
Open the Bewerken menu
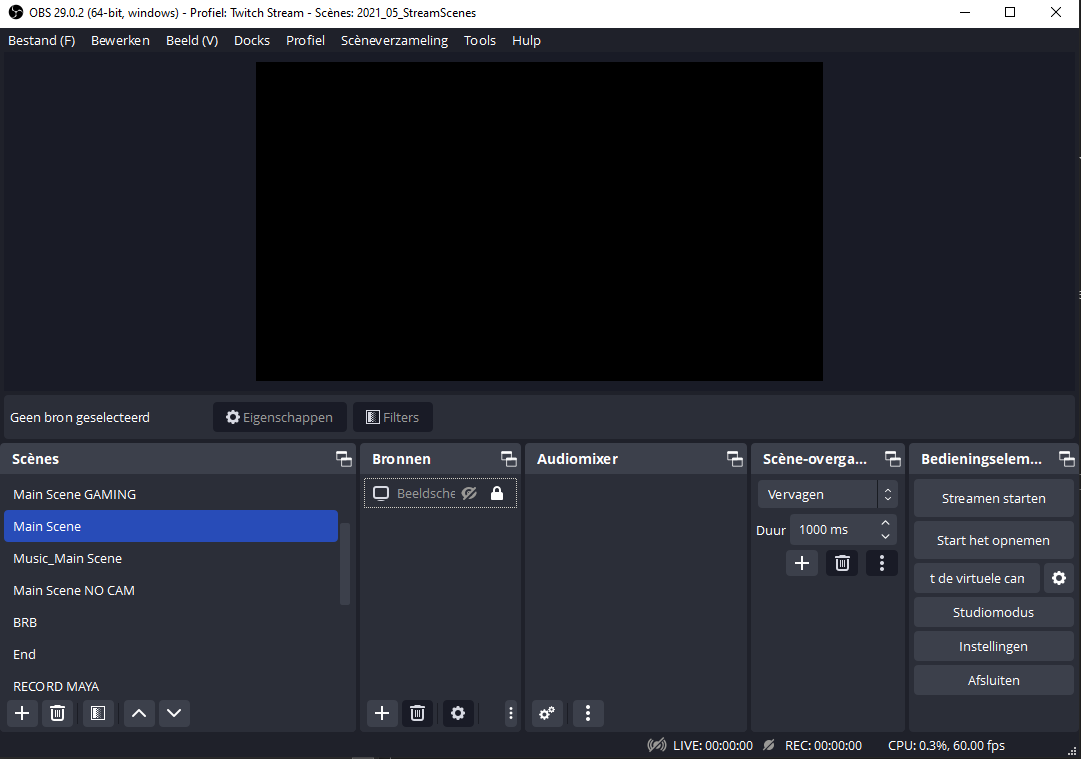(x=120, y=41)
